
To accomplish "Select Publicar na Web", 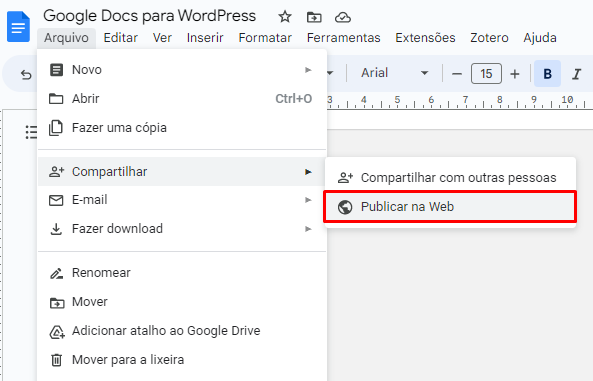I will (x=450, y=207).
